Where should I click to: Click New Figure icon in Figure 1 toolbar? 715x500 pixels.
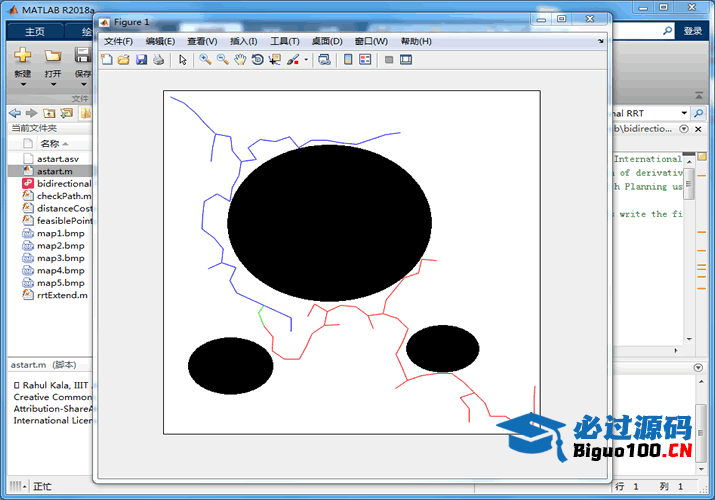point(107,60)
